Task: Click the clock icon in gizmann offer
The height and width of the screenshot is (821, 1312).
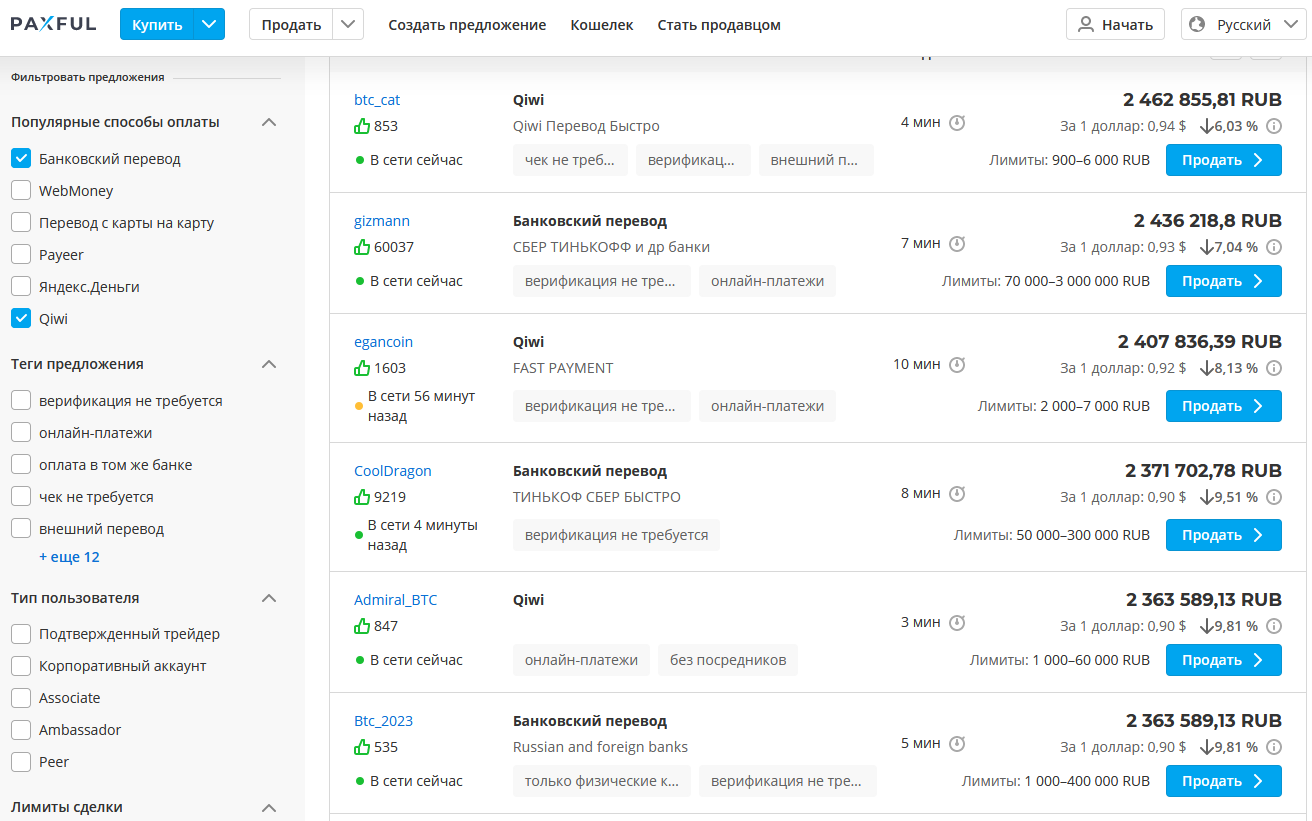Action: [957, 244]
